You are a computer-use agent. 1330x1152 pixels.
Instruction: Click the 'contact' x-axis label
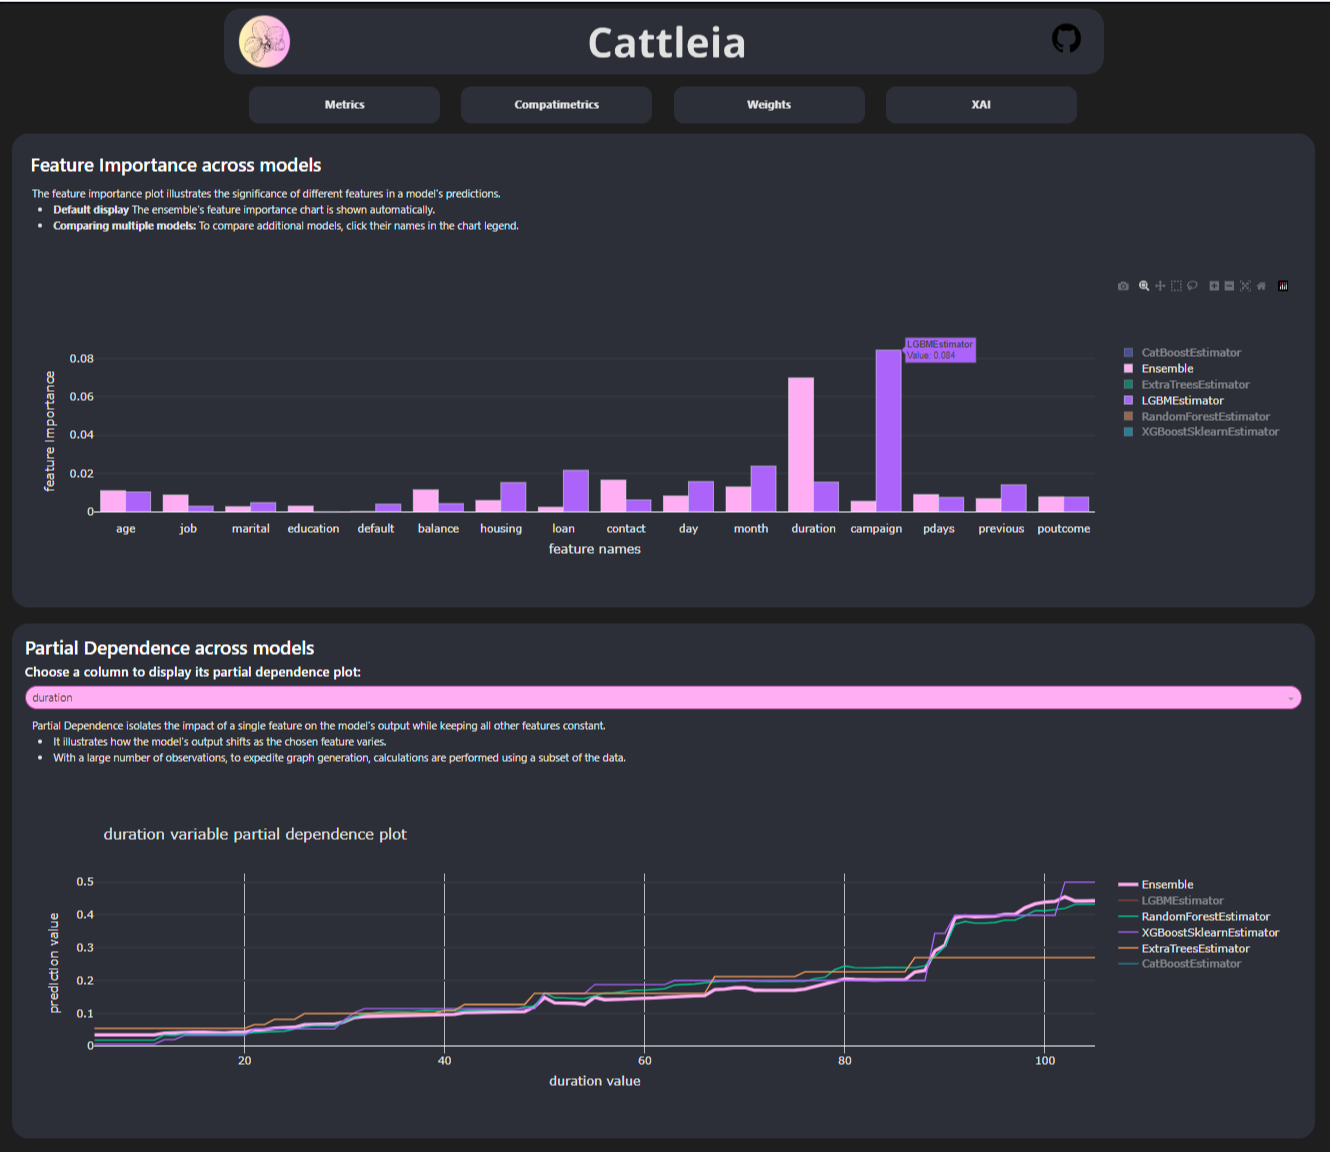coord(626,528)
